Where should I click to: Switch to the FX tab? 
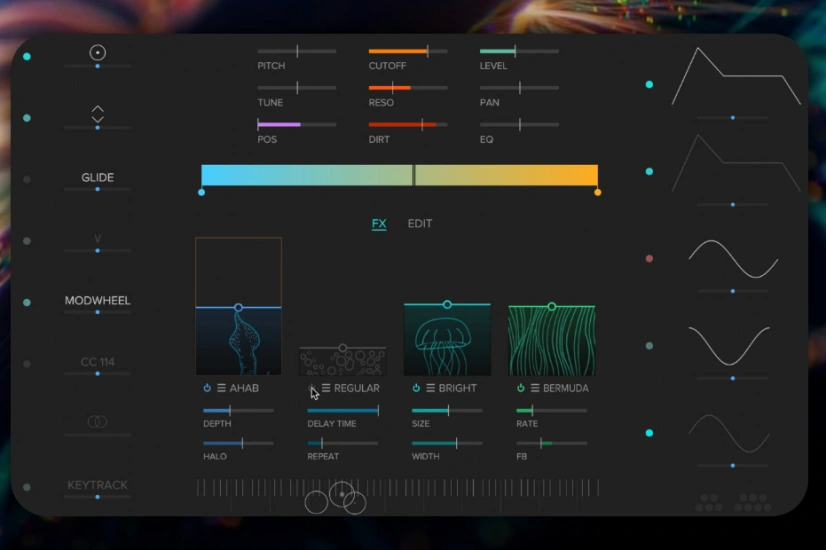point(379,223)
